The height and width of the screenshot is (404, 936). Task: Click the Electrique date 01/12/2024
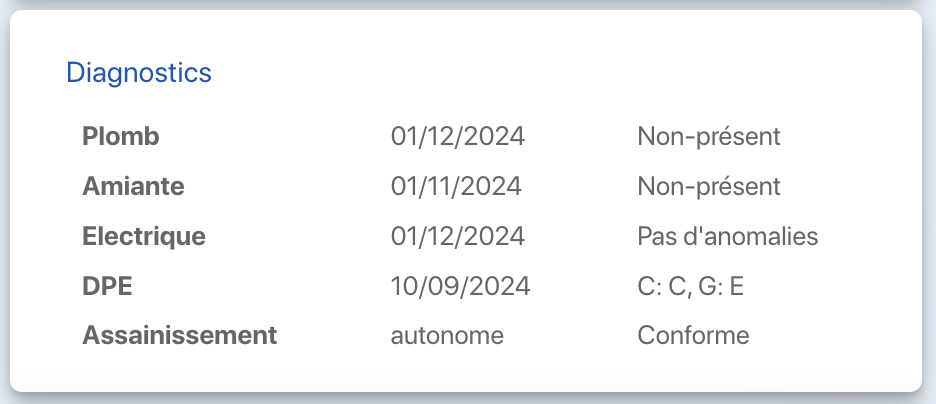(x=457, y=237)
